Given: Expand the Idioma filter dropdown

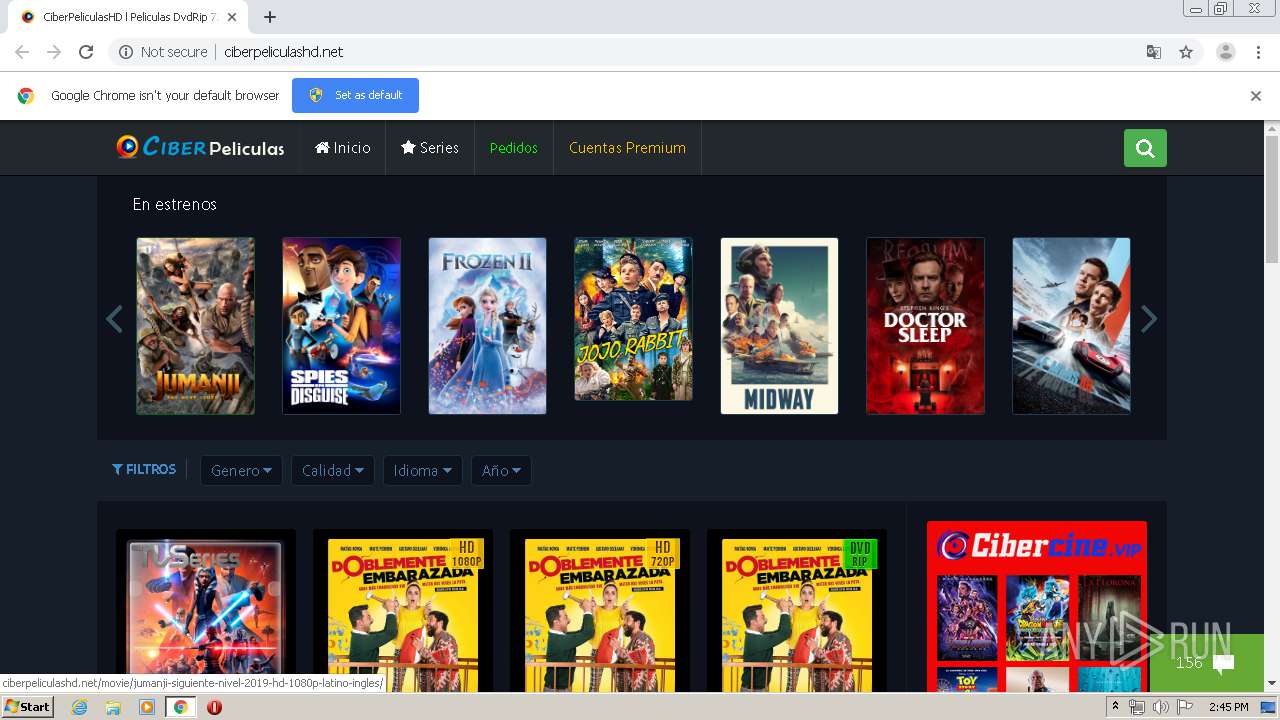Looking at the screenshot, I should (422, 470).
